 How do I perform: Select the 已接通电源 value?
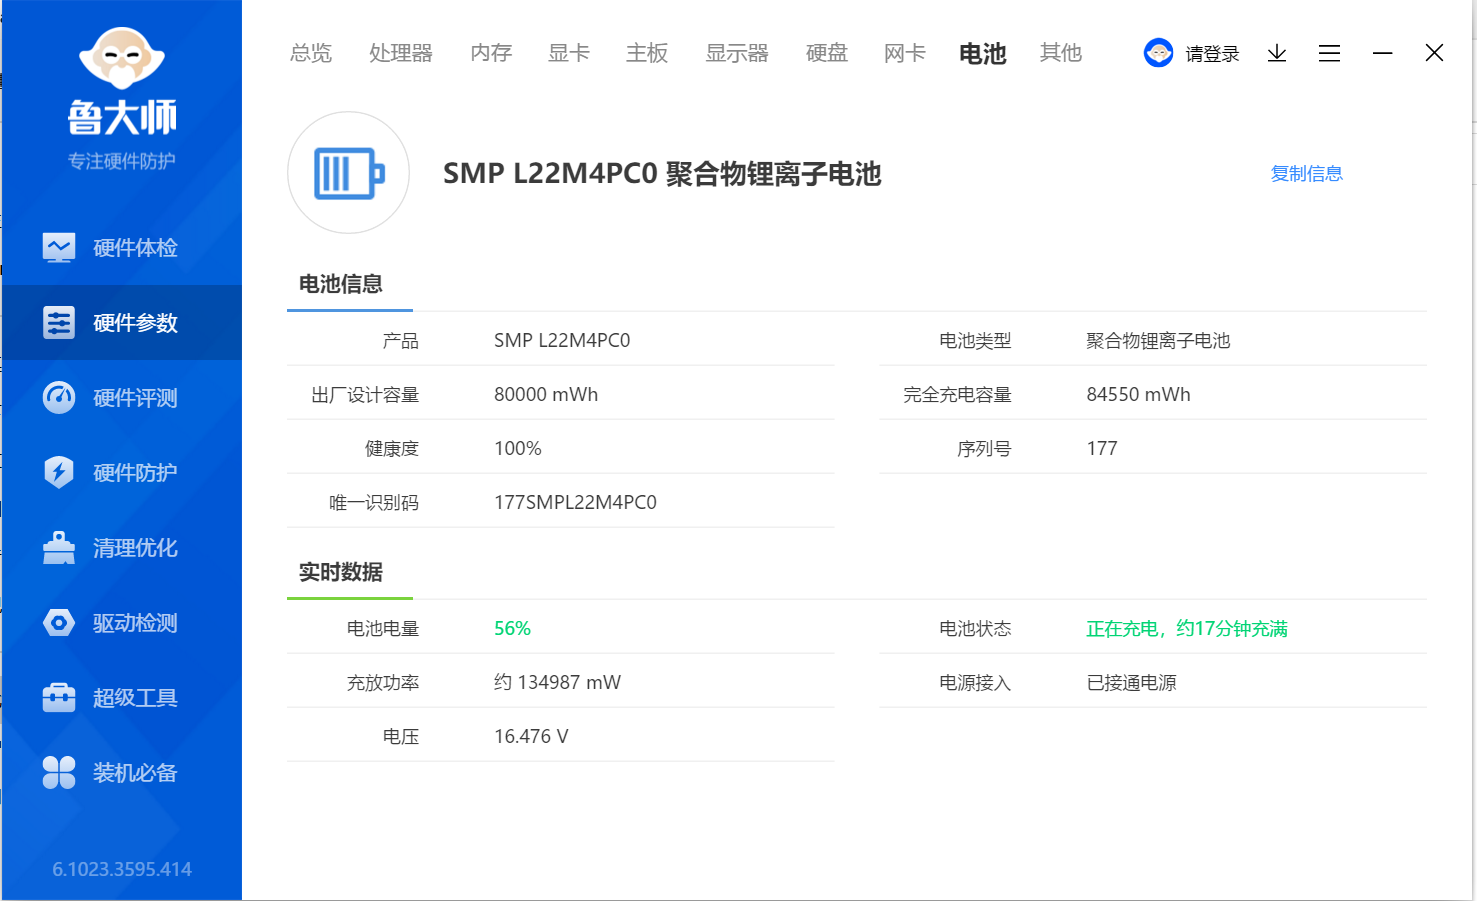[x=1132, y=683]
